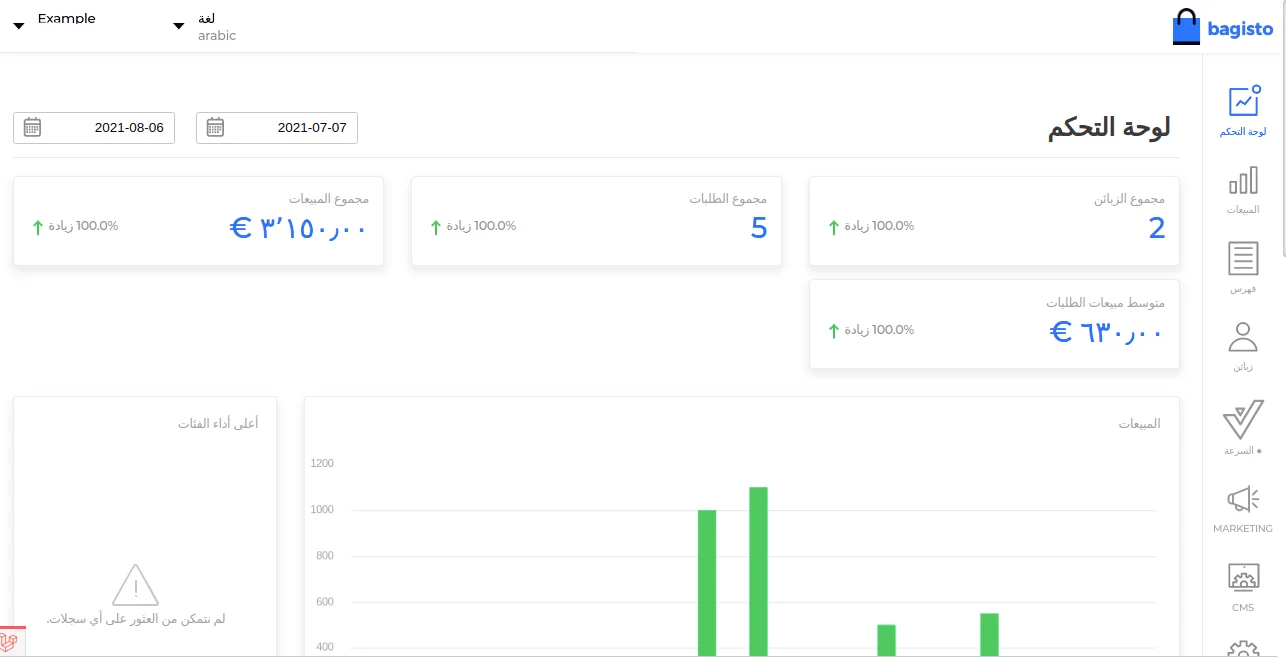Click the فهرس sidebar label

click(x=1243, y=289)
